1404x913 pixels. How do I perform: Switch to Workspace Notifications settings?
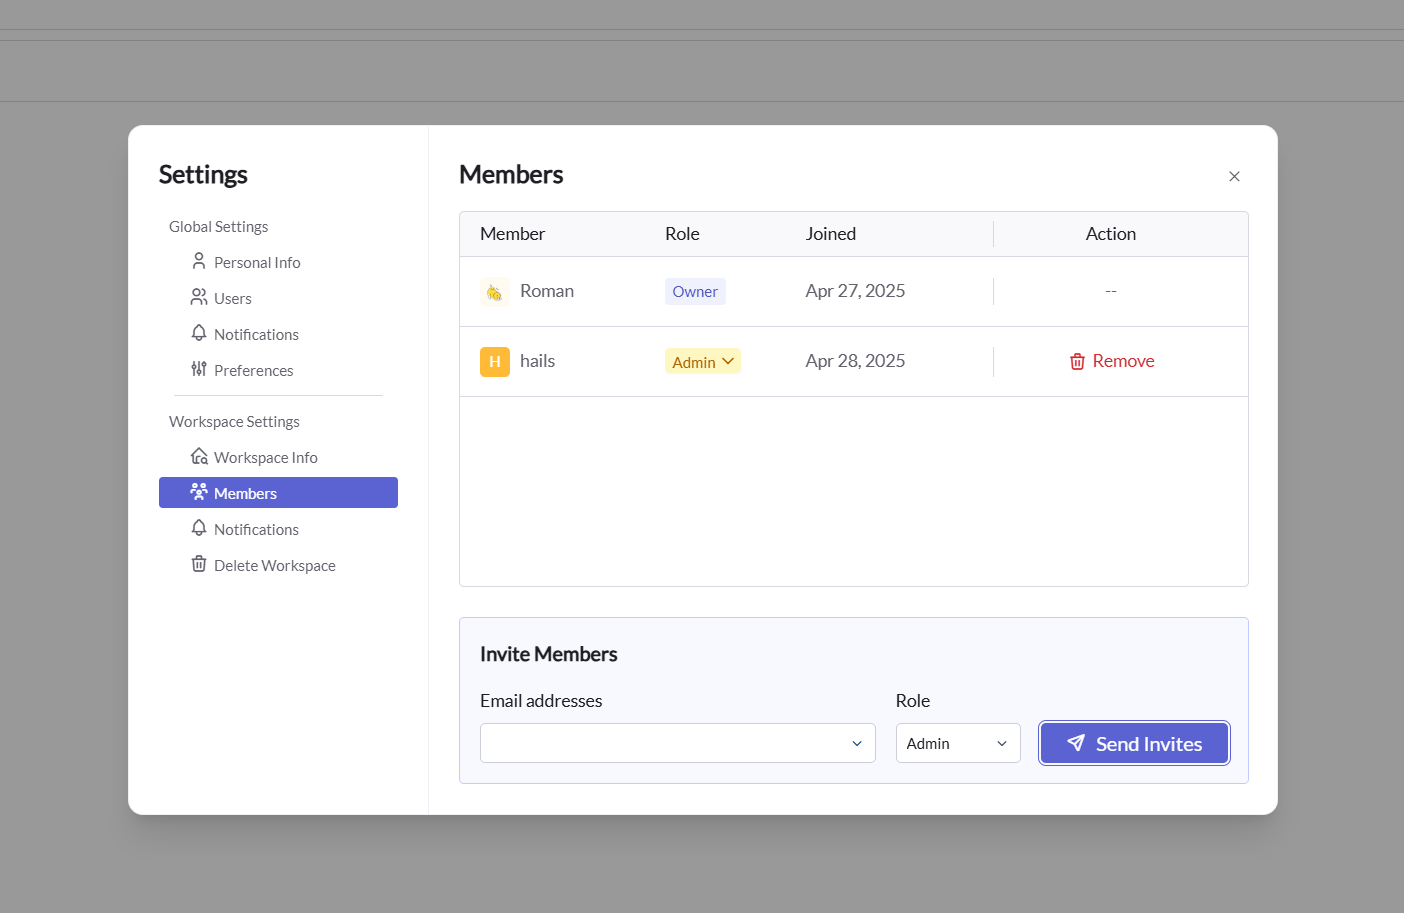(256, 528)
